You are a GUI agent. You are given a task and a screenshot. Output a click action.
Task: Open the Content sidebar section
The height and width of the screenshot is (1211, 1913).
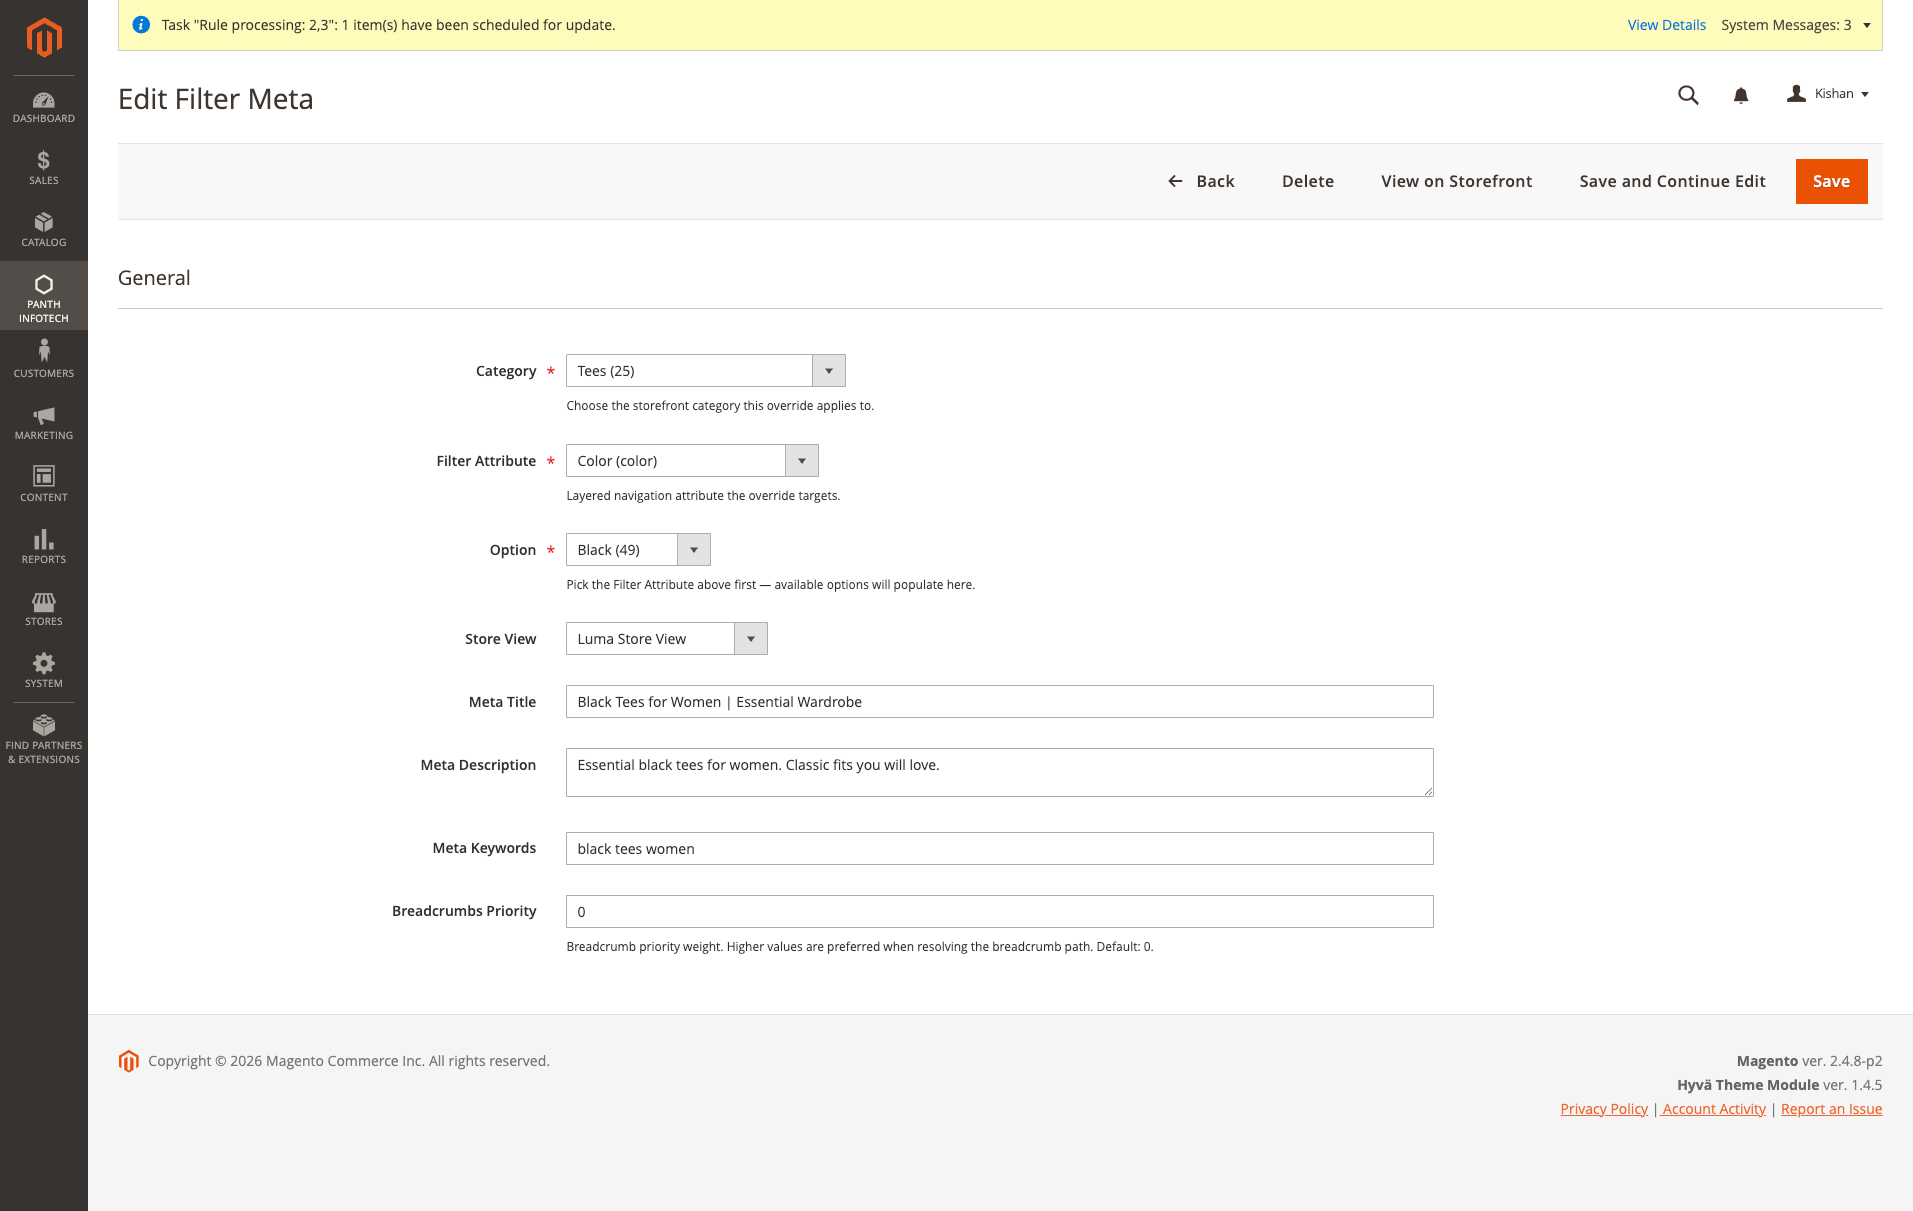coord(43,483)
